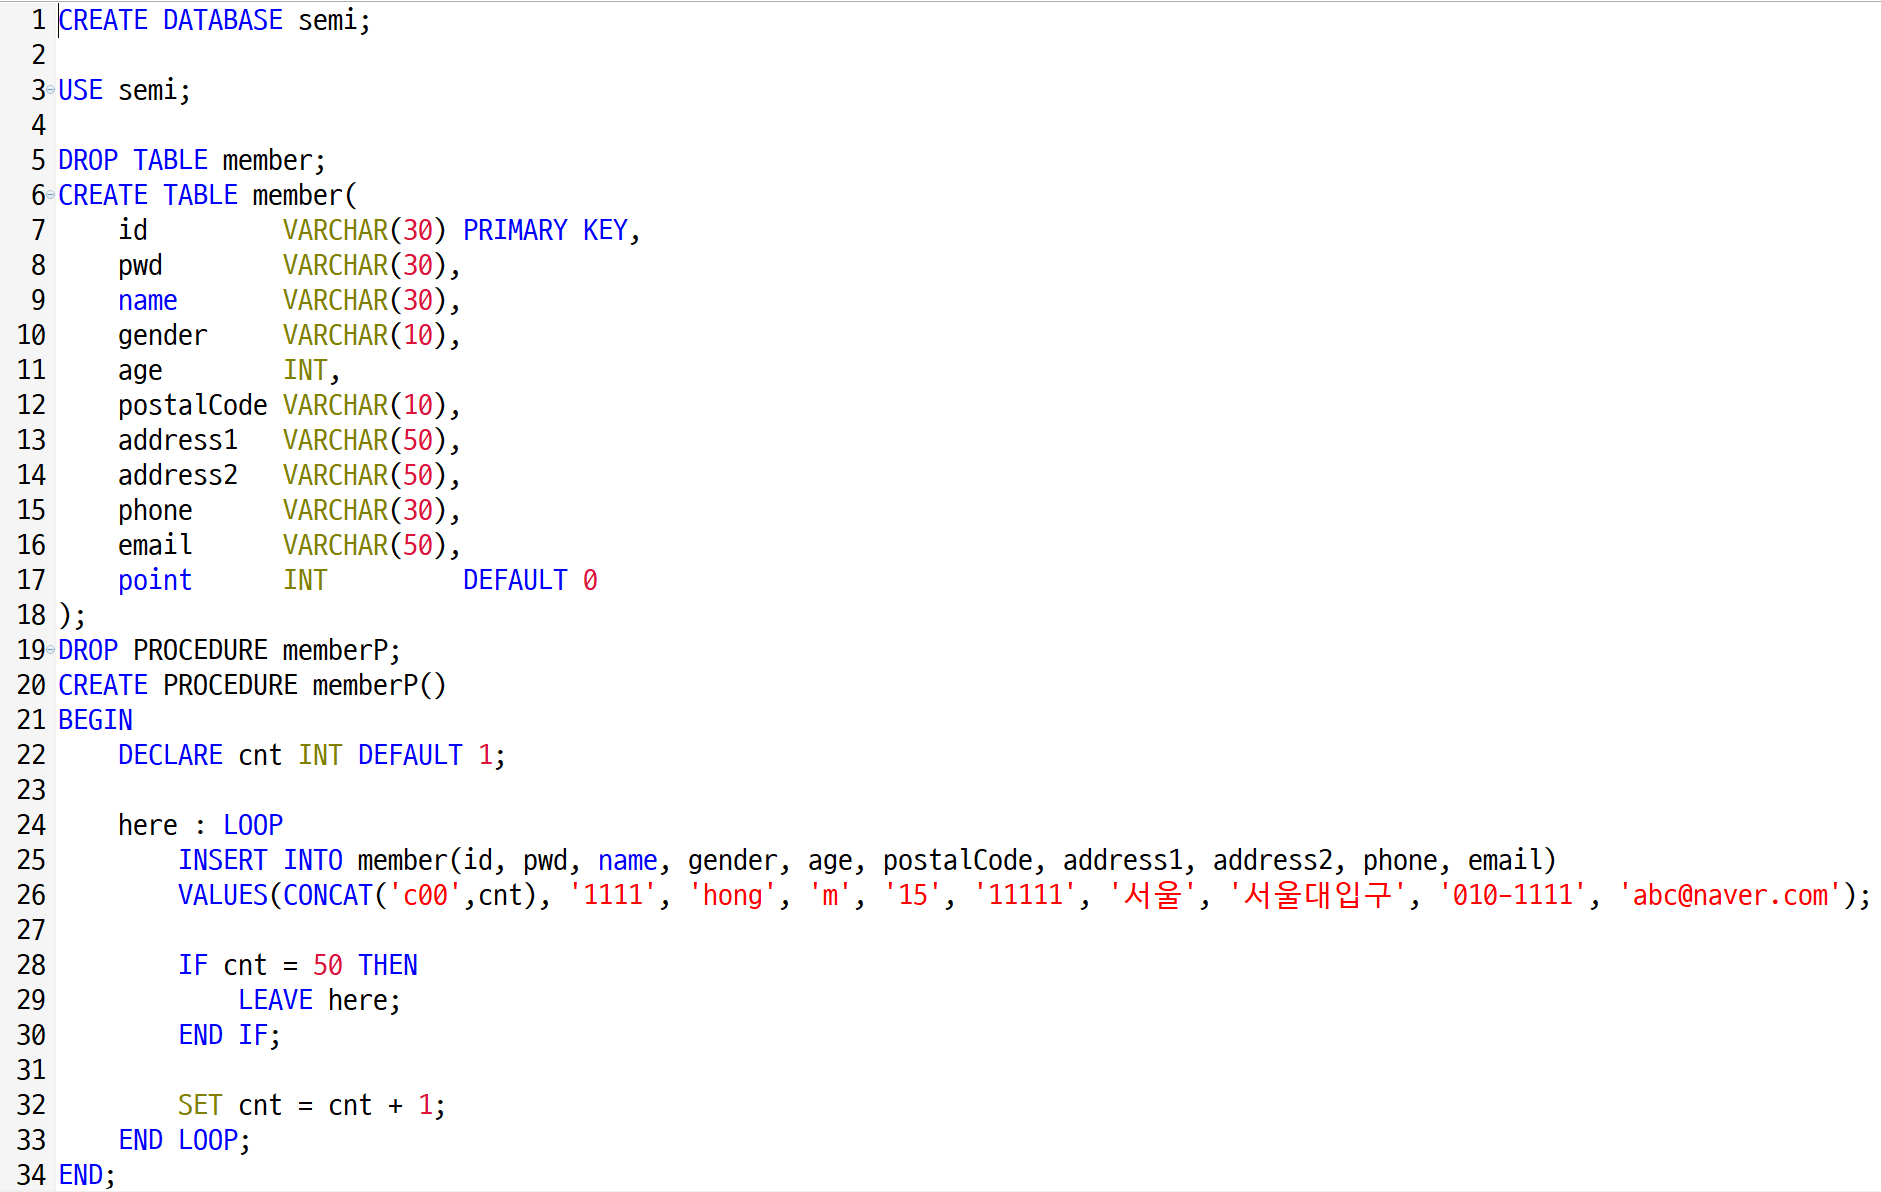
Task: Click the 'postalCode' column on line 12
Action: [x=193, y=405]
